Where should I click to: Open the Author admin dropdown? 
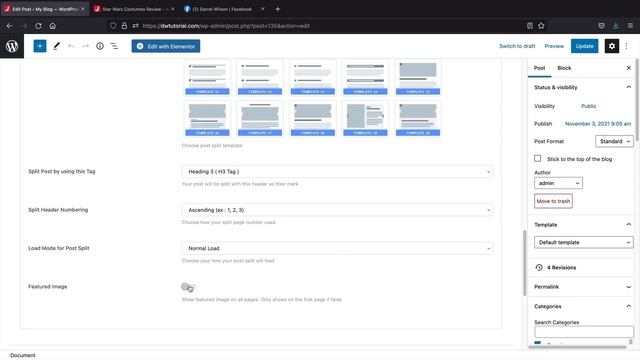(x=558, y=183)
